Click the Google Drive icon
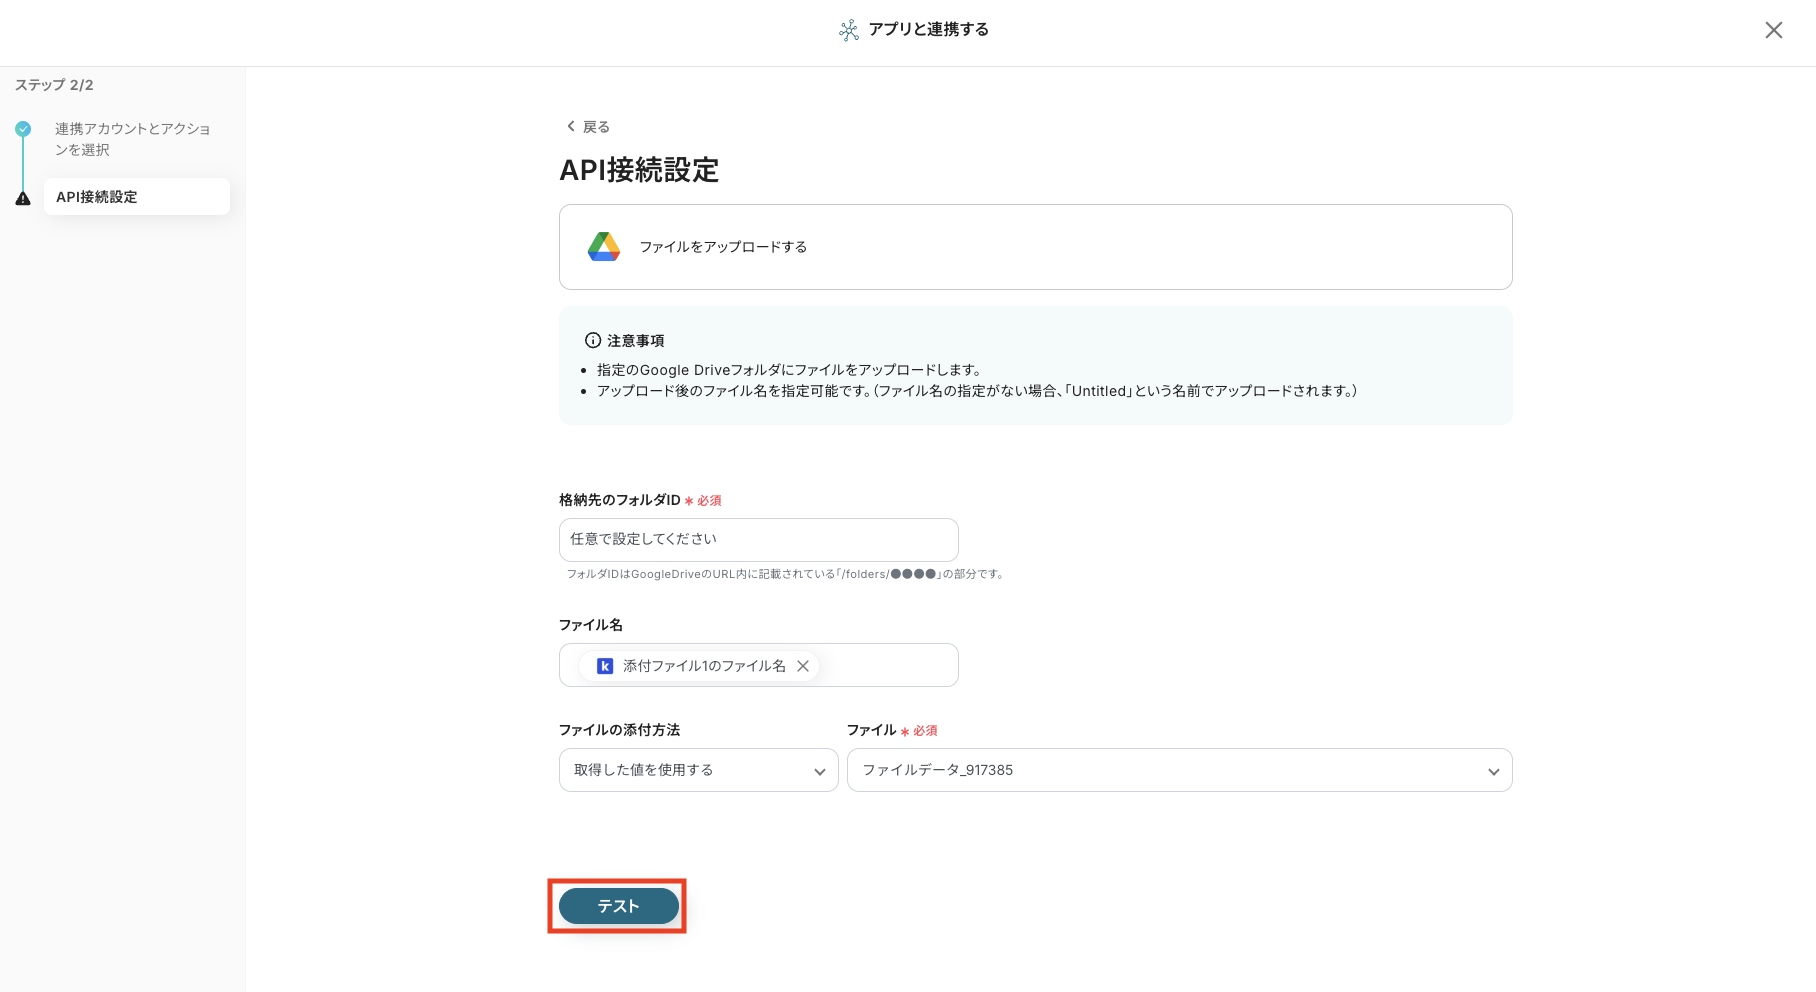The image size is (1816, 992). (604, 247)
